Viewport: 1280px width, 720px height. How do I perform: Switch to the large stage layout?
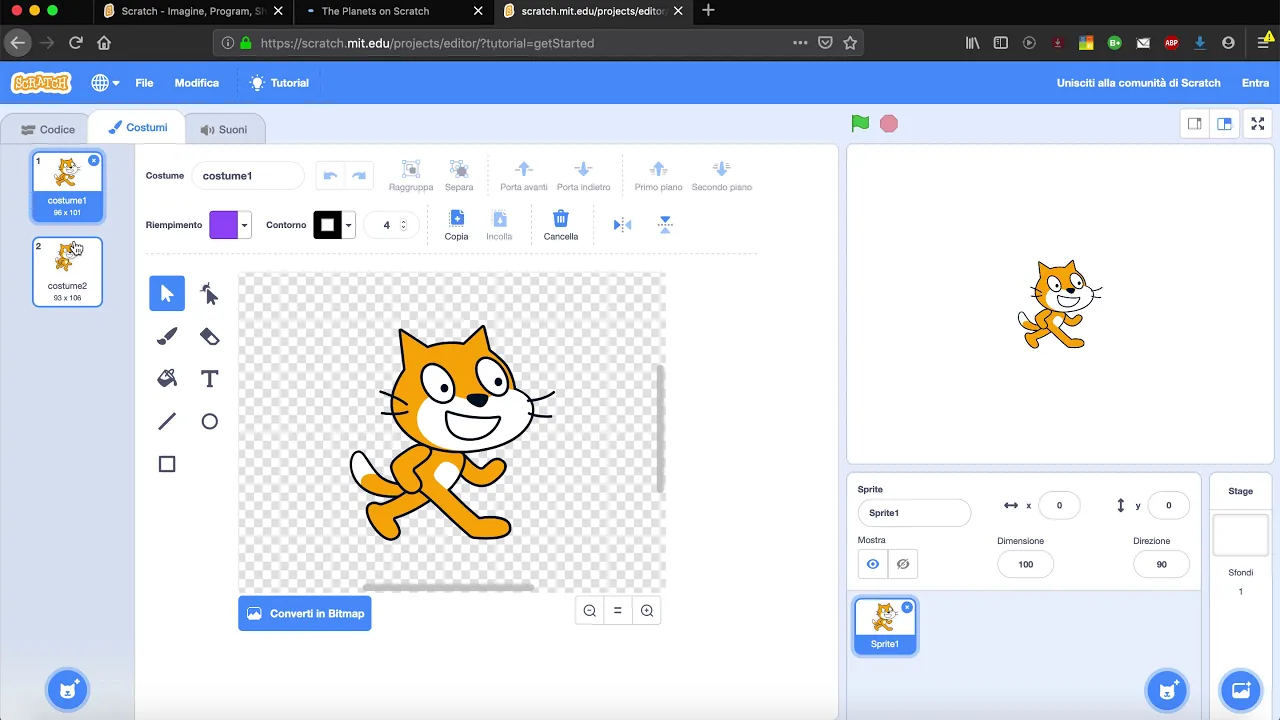1224,124
